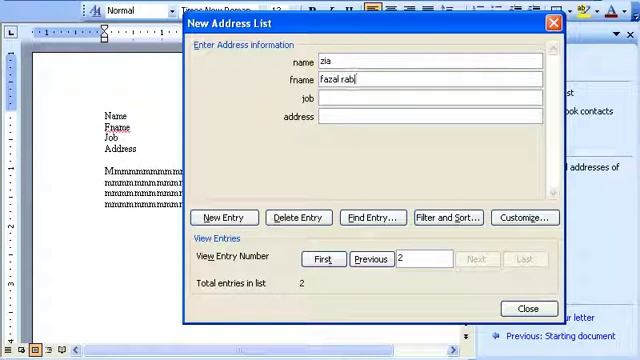
Task: Switch to Normal view icon
Action: pyautogui.click(x=8, y=350)
